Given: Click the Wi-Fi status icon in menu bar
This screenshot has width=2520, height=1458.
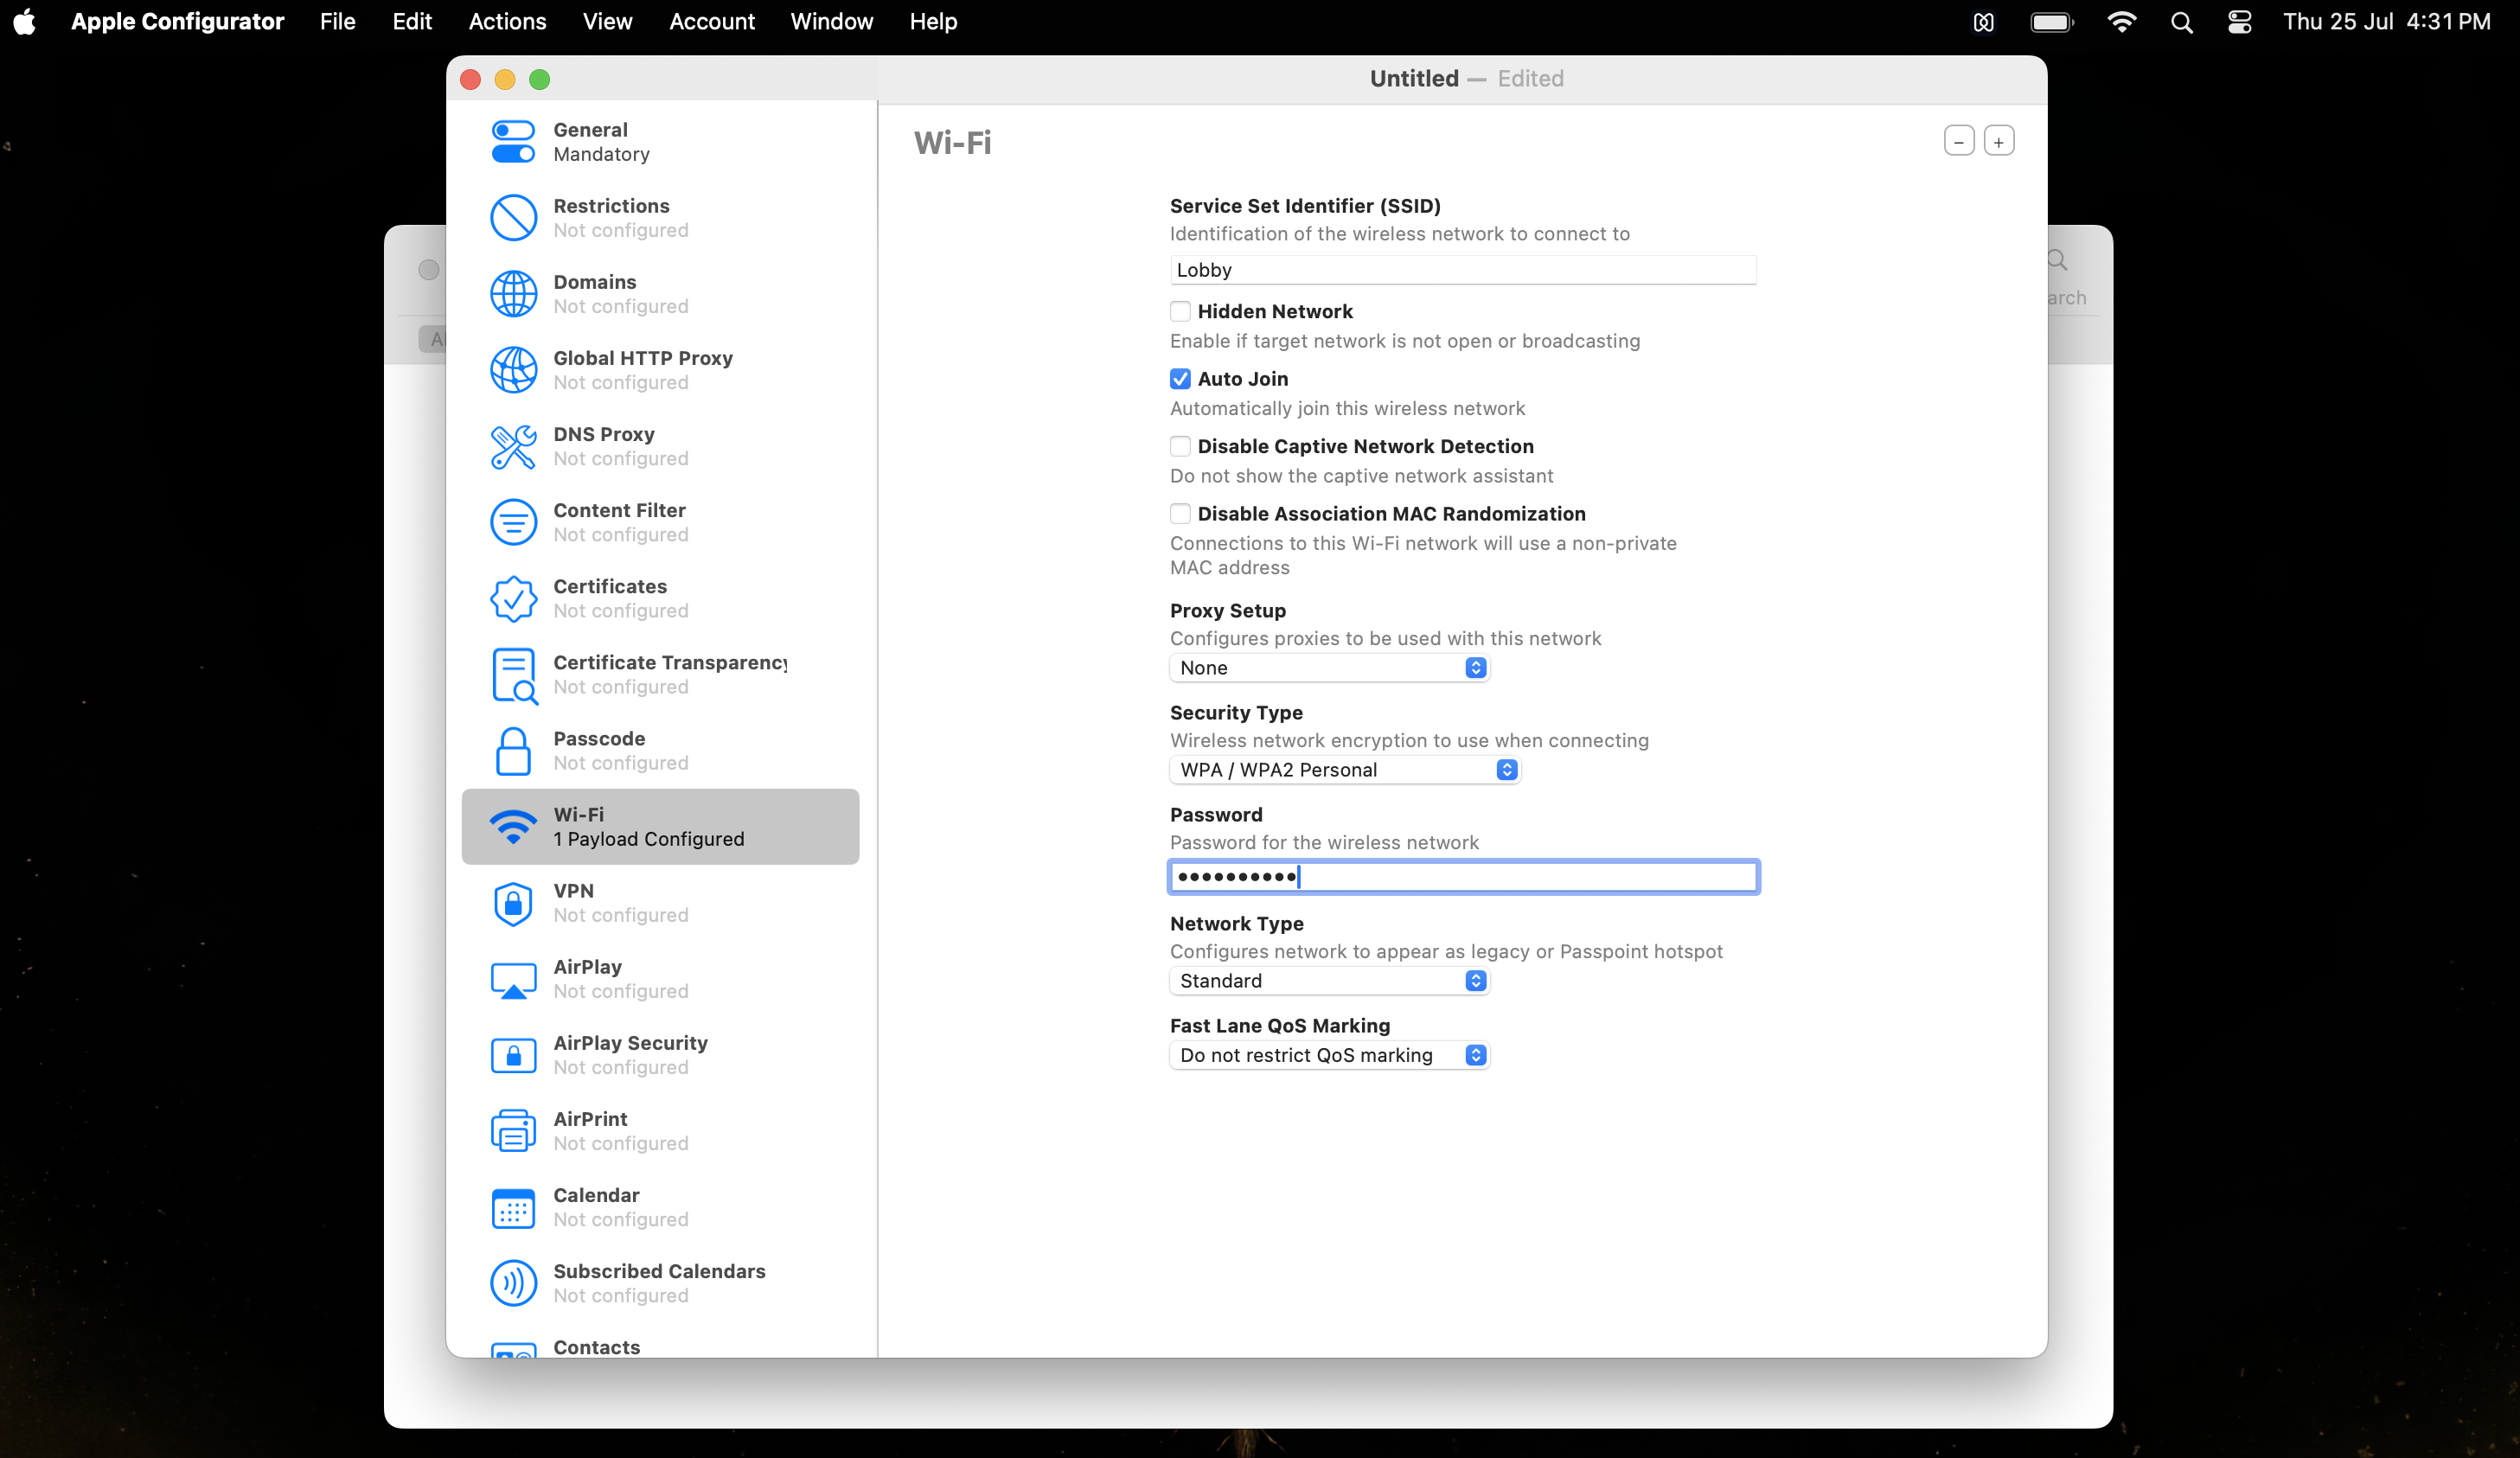Looking at the screenshot, I should pyautogui.click(x=2121, y=22).
